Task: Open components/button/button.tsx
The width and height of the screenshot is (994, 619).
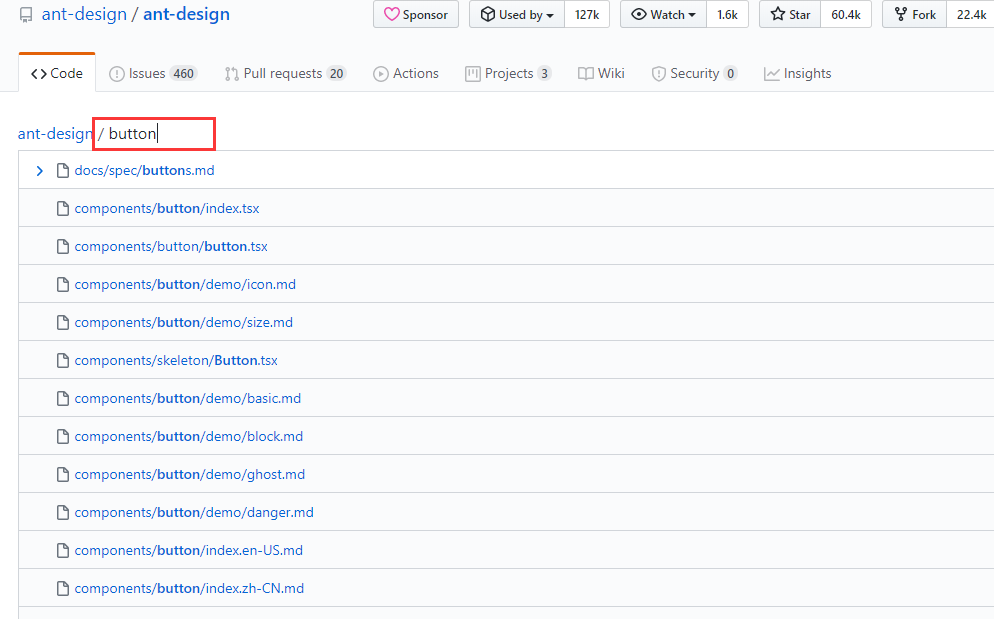Action: [x=171, y=247]
